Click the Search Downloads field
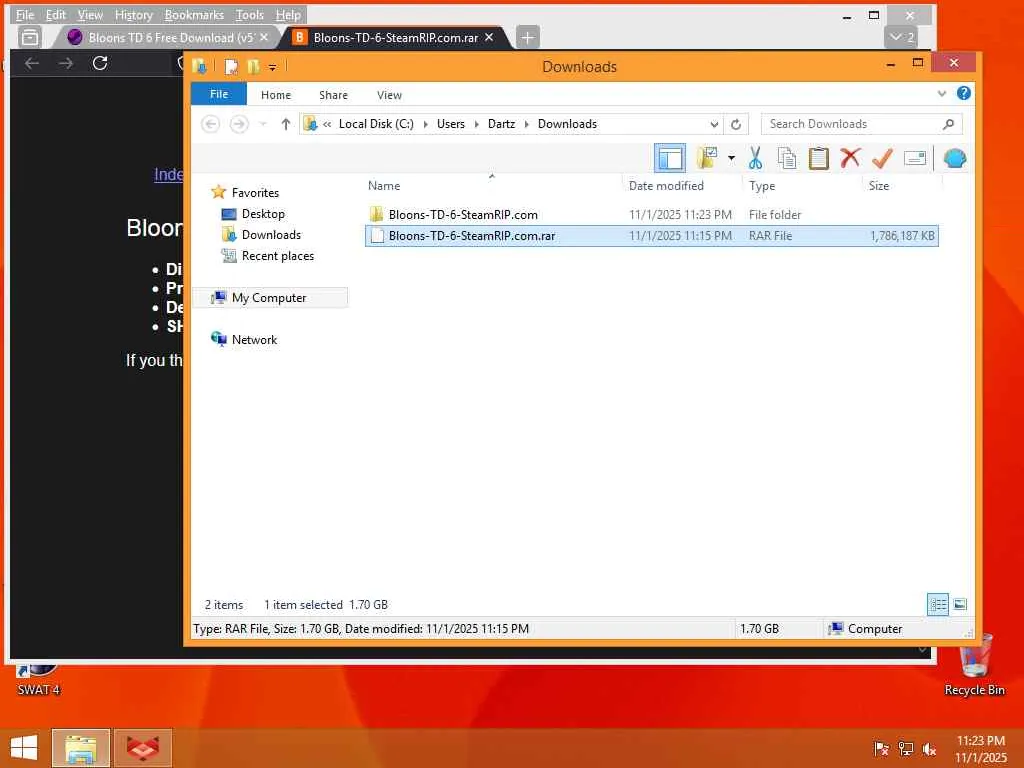 (x=861, y=124)
